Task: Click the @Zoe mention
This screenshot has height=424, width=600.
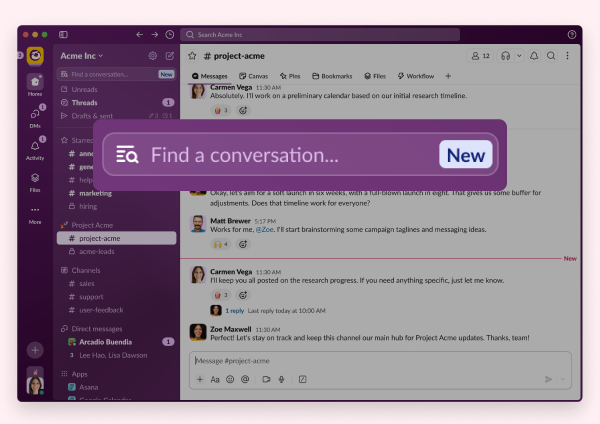Action: tap(264, 230)
